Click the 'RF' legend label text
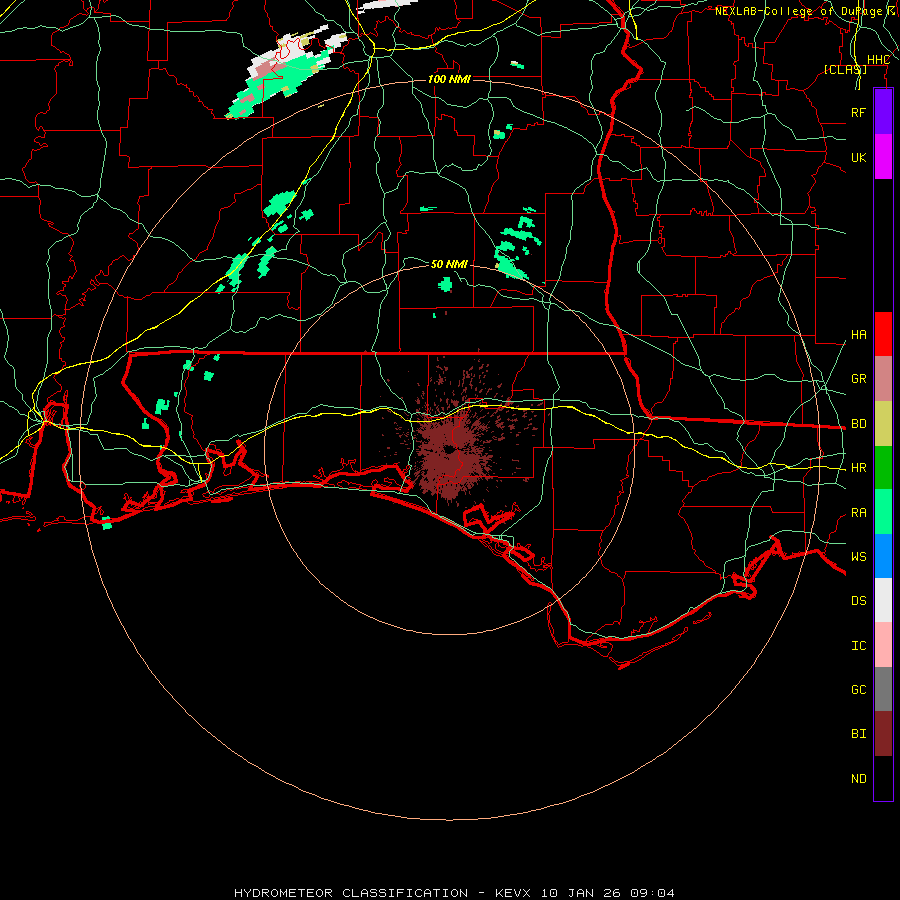This screenshot has width=900, height=900. (858, 112)
